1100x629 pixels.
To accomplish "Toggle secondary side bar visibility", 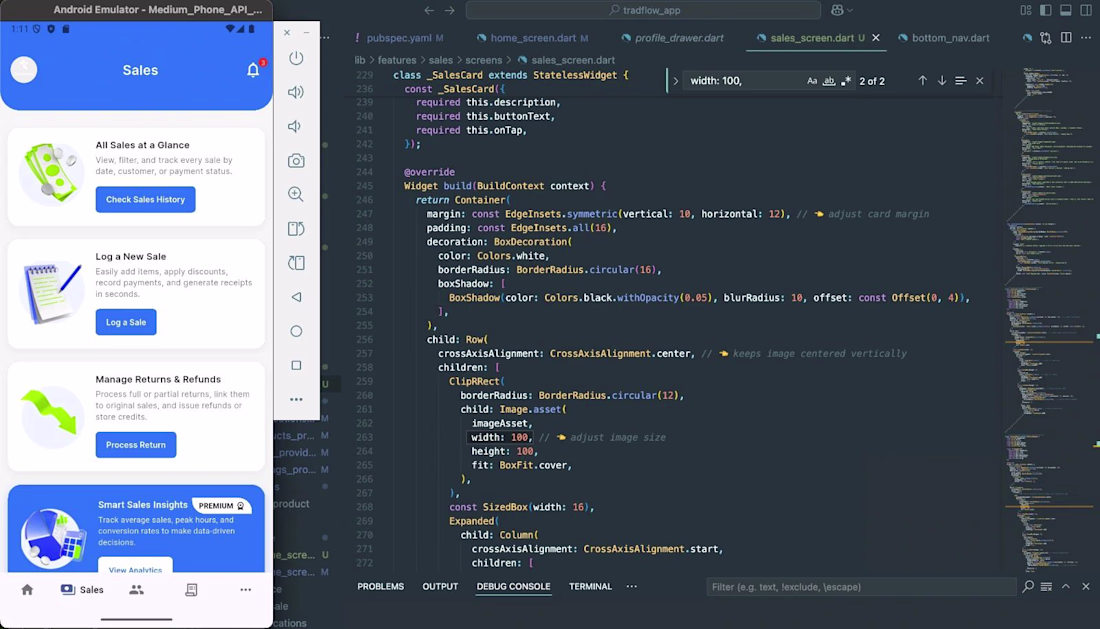I will (1086, 10).
